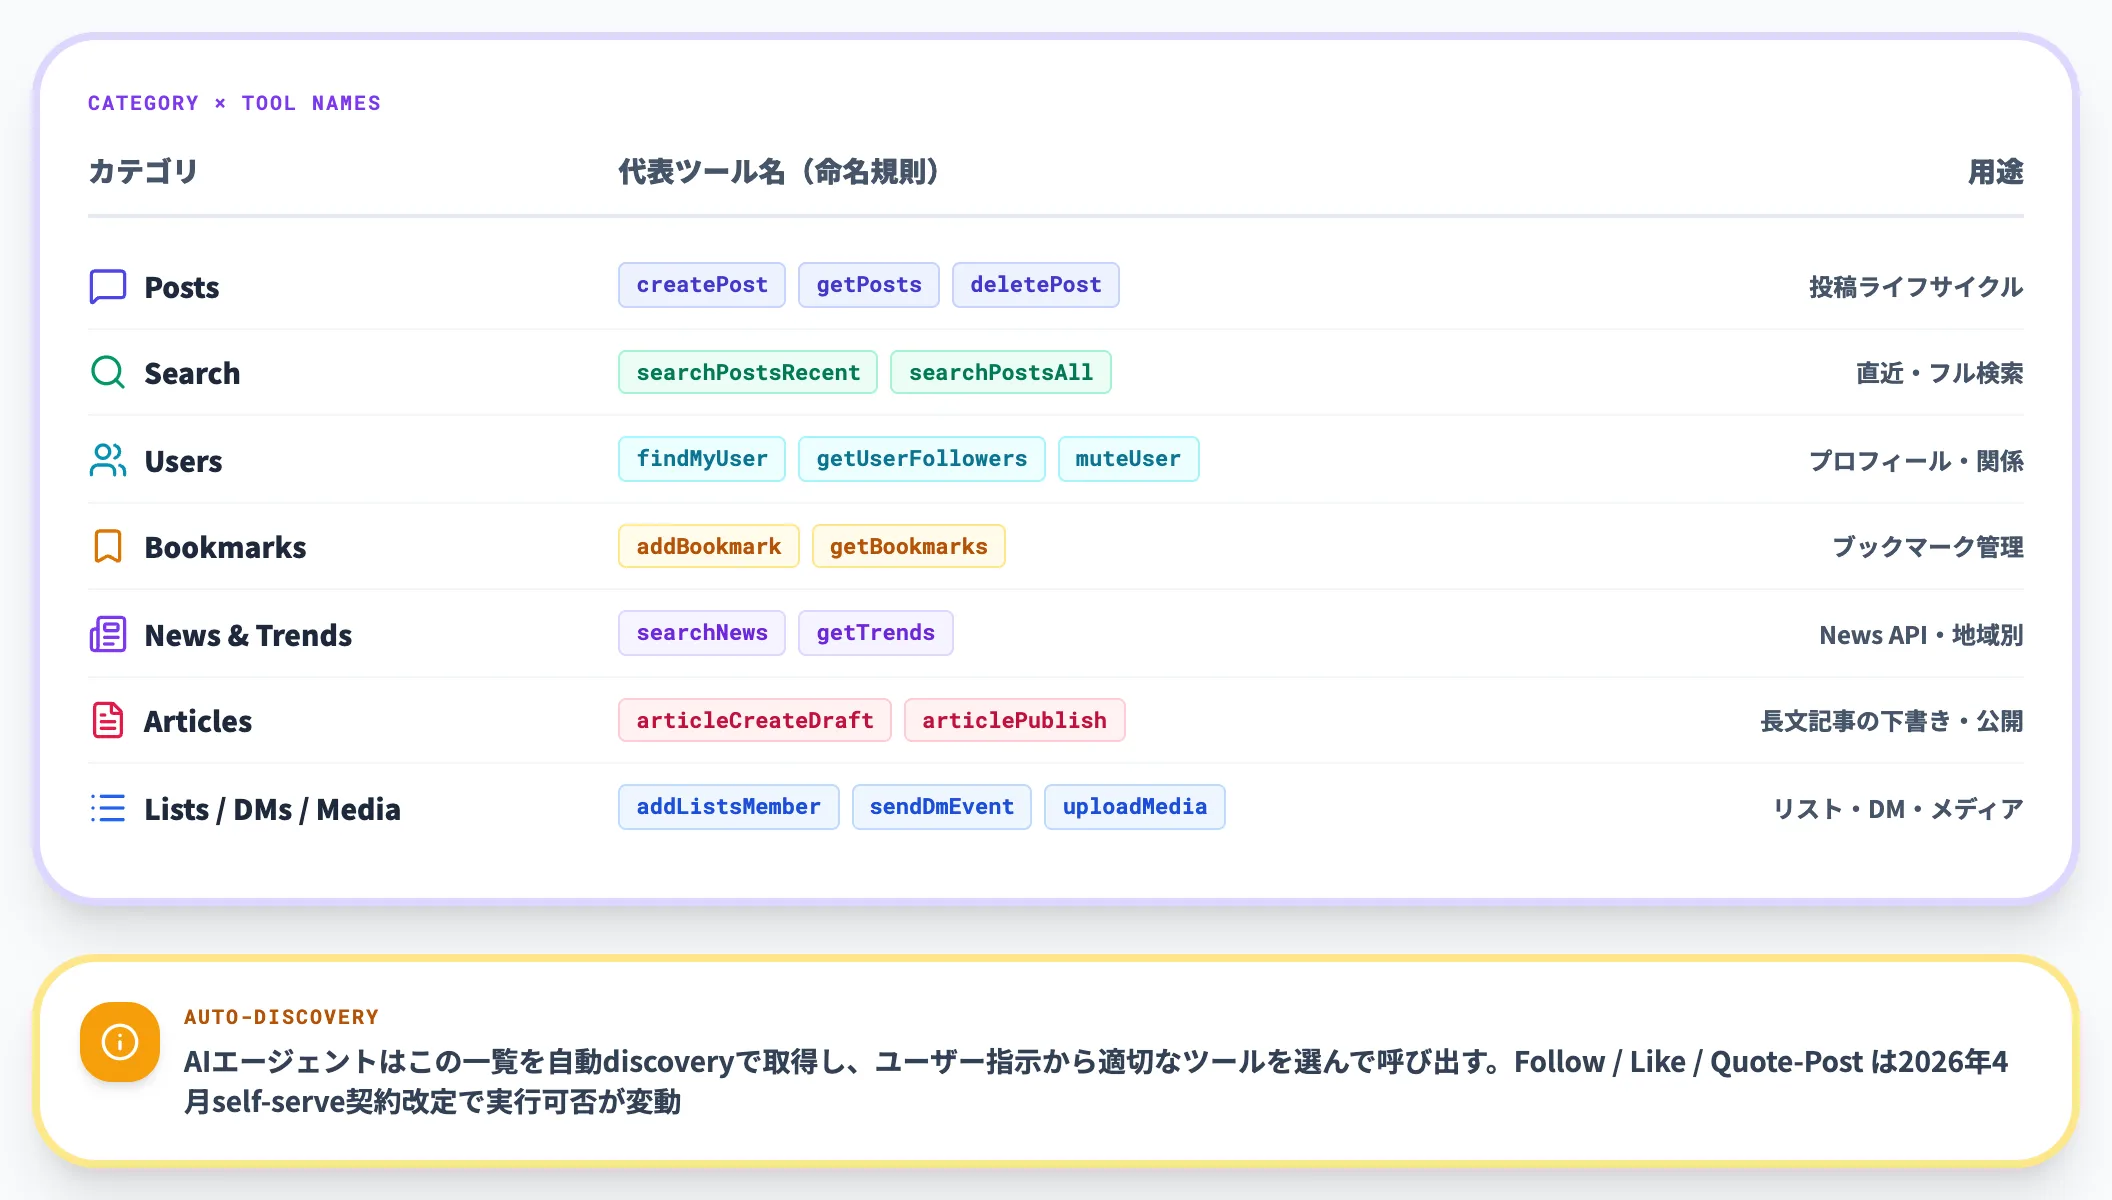The image size is (2112, 1200).
Task: Click the orange info icon in Auto-Discovery
Action: [120, 1042]
